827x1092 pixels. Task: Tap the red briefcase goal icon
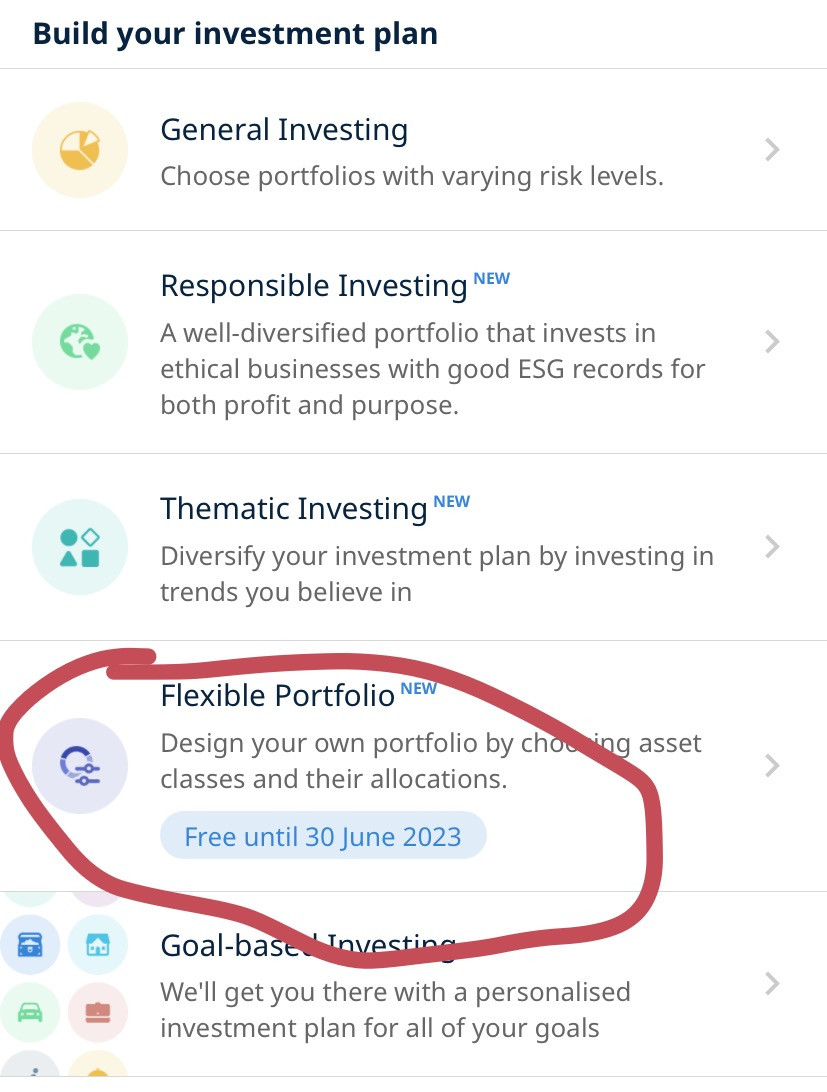click(x=98, y=1012)
